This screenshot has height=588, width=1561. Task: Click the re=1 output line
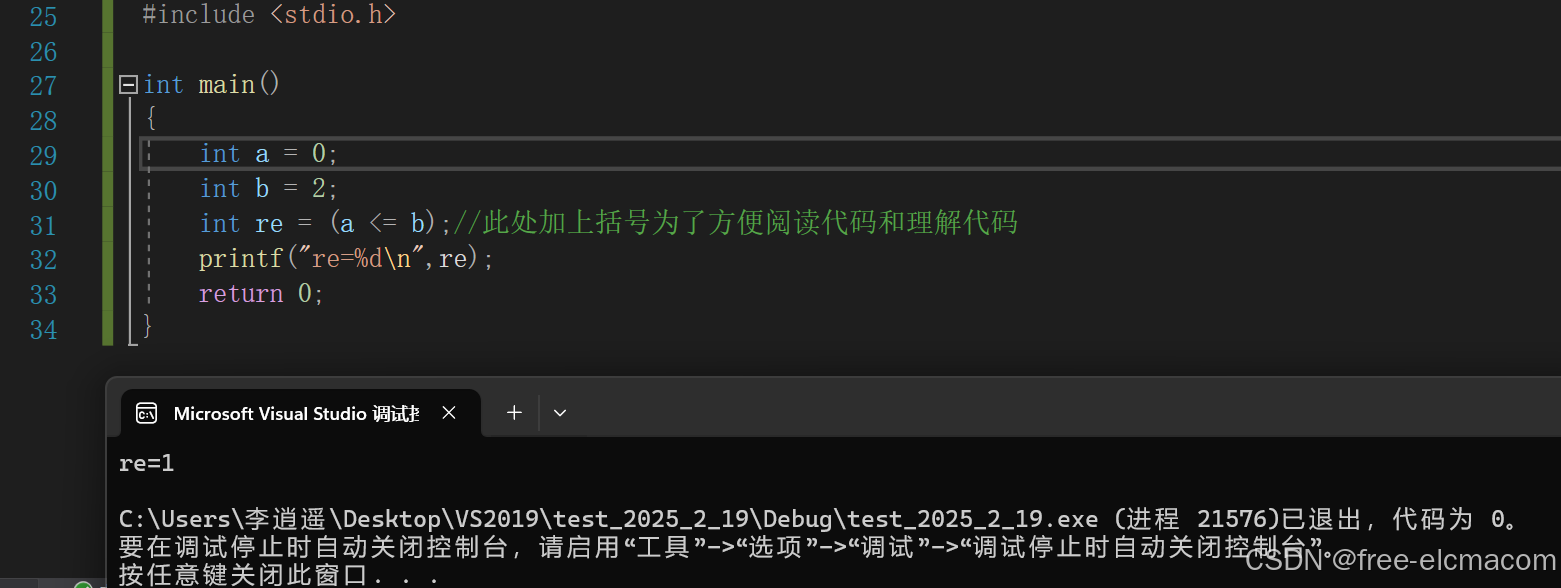(x=147, y=463)
